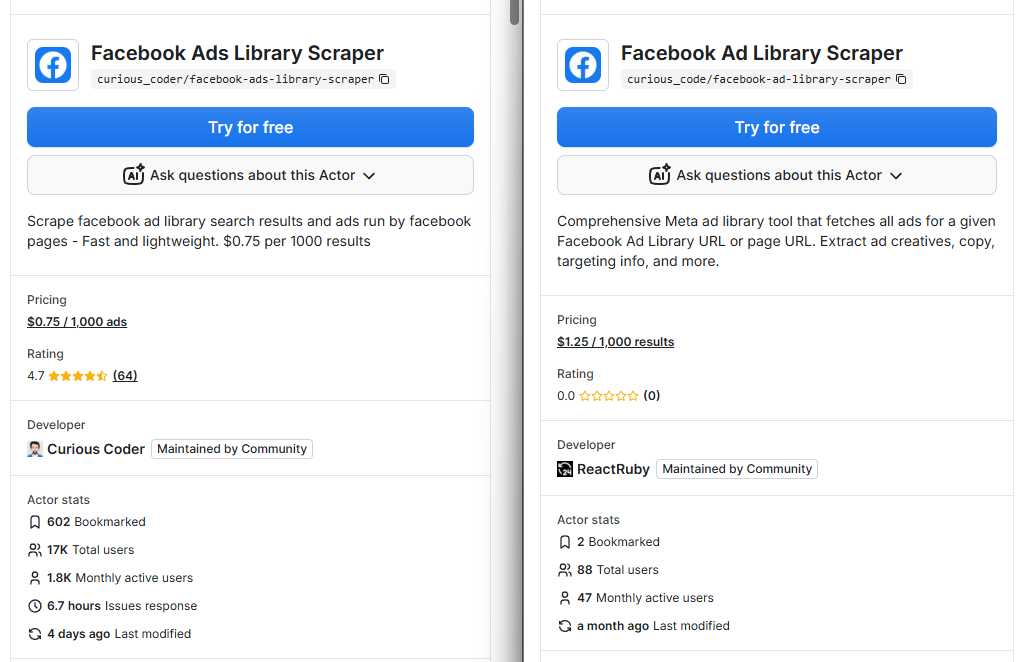Image resolution: width=1024 pixels, height=662 pixels.
Task: Click the empty 0.0 rating stars
Action: click(609, 396)
